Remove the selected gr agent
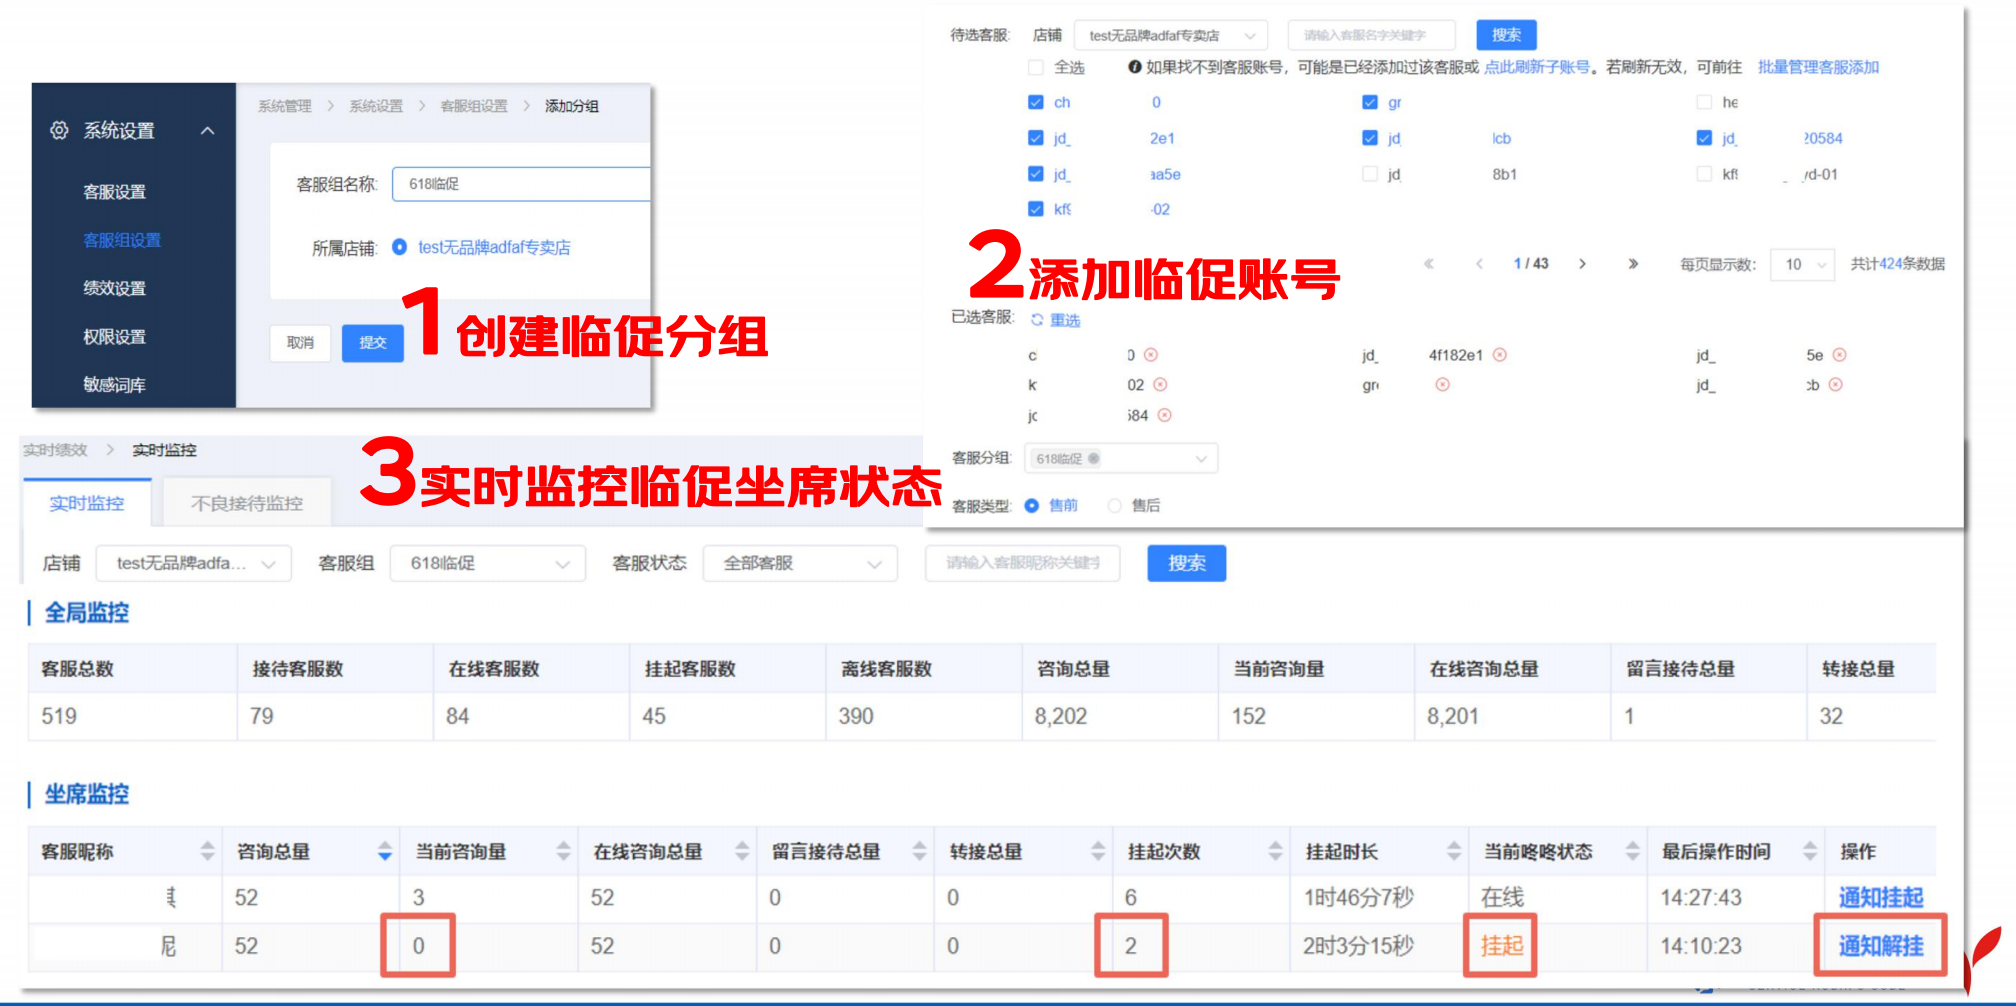Image resolution: width=2016 pixels, height=1006 pixels. click(x=1442, y=385)
